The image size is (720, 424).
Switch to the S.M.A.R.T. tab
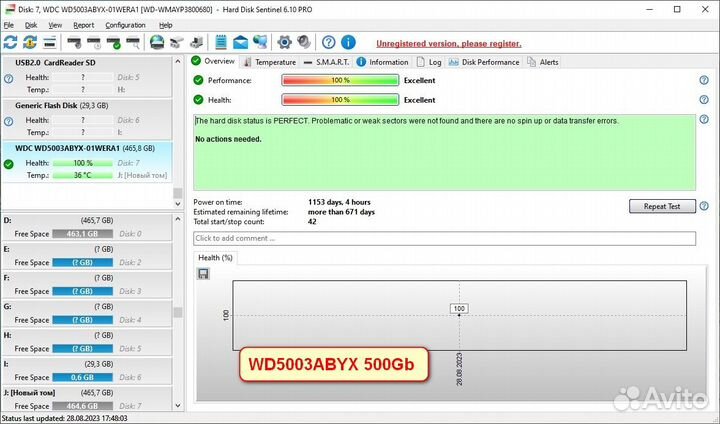[327, 62]
